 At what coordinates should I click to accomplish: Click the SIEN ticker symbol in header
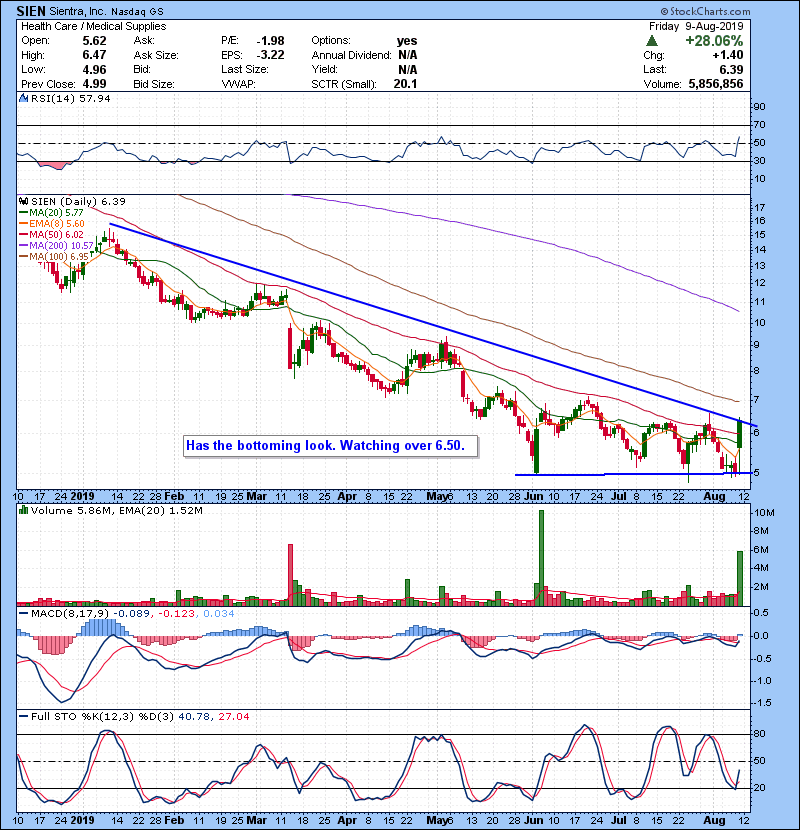coord(30,8)
